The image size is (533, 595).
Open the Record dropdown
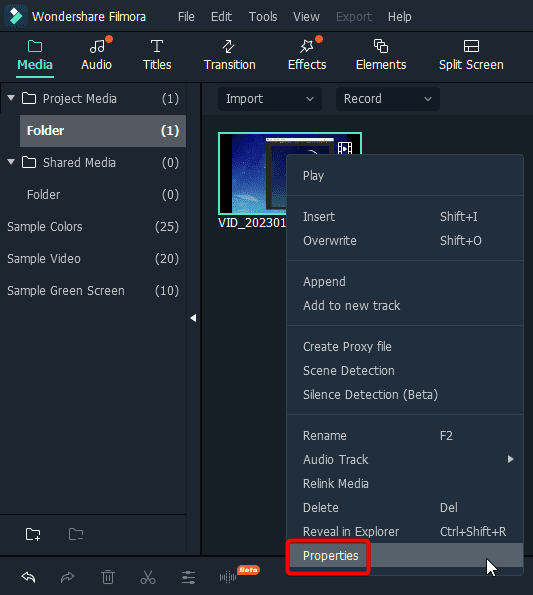(x=388, y=99)
